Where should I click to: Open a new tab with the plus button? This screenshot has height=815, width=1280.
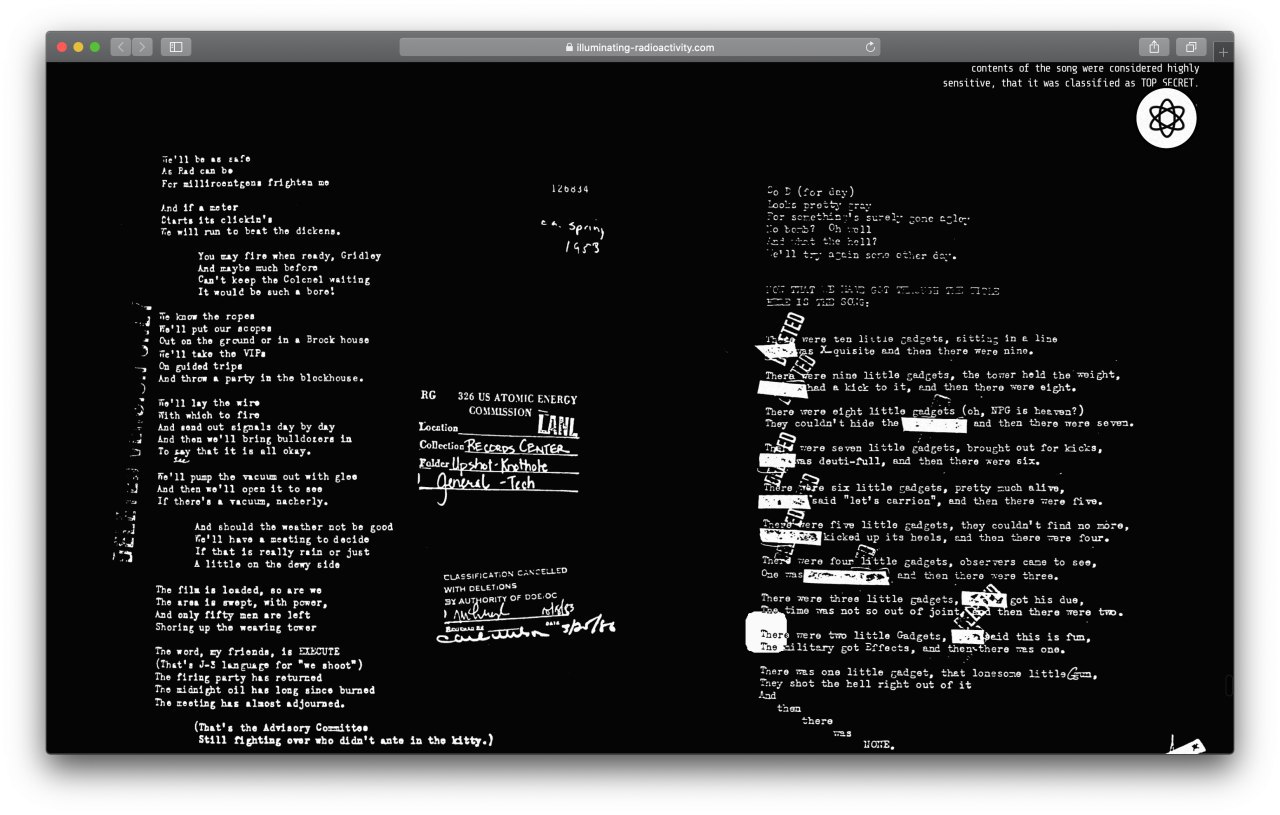coord(1223,52)
